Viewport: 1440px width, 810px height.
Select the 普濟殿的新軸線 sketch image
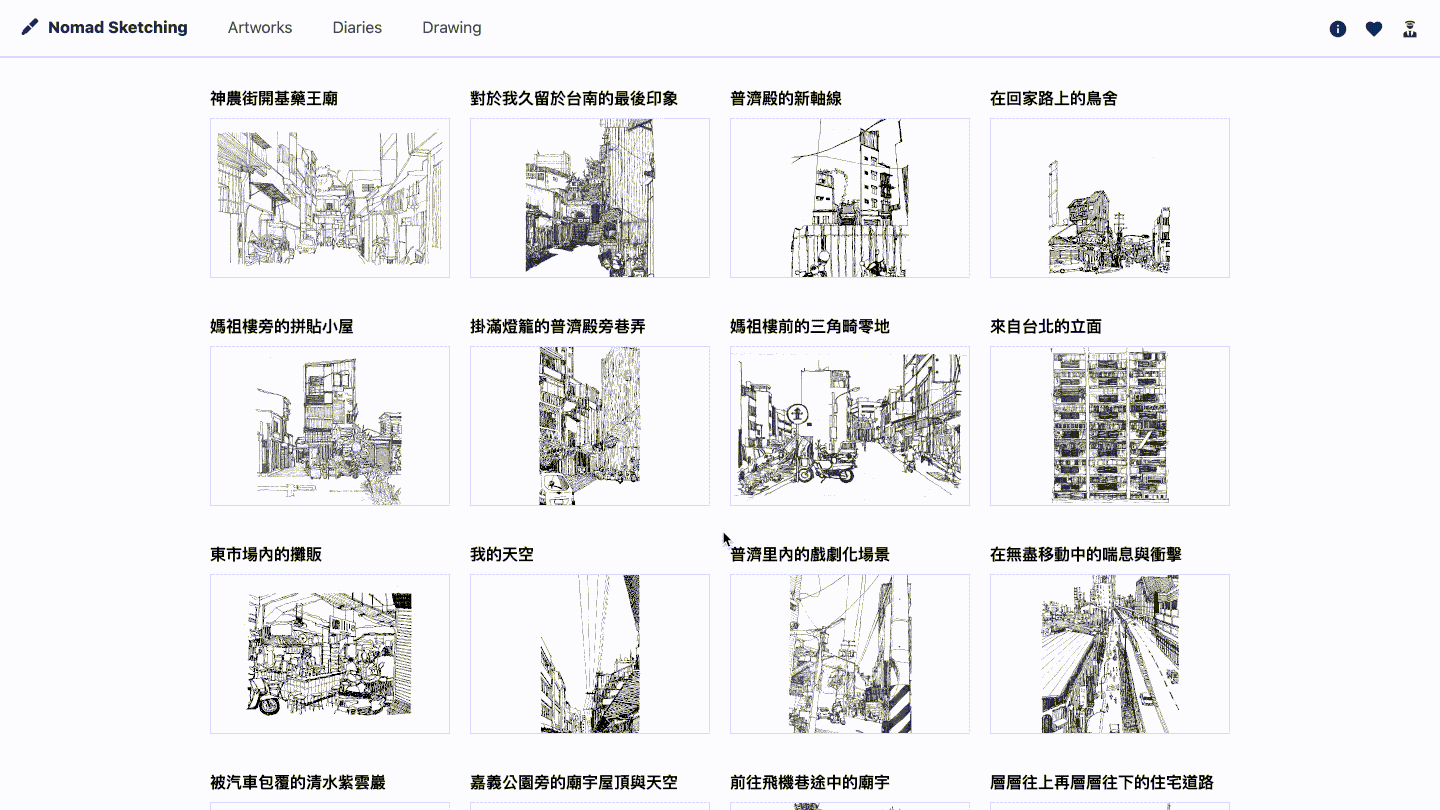tap(850, 198)
